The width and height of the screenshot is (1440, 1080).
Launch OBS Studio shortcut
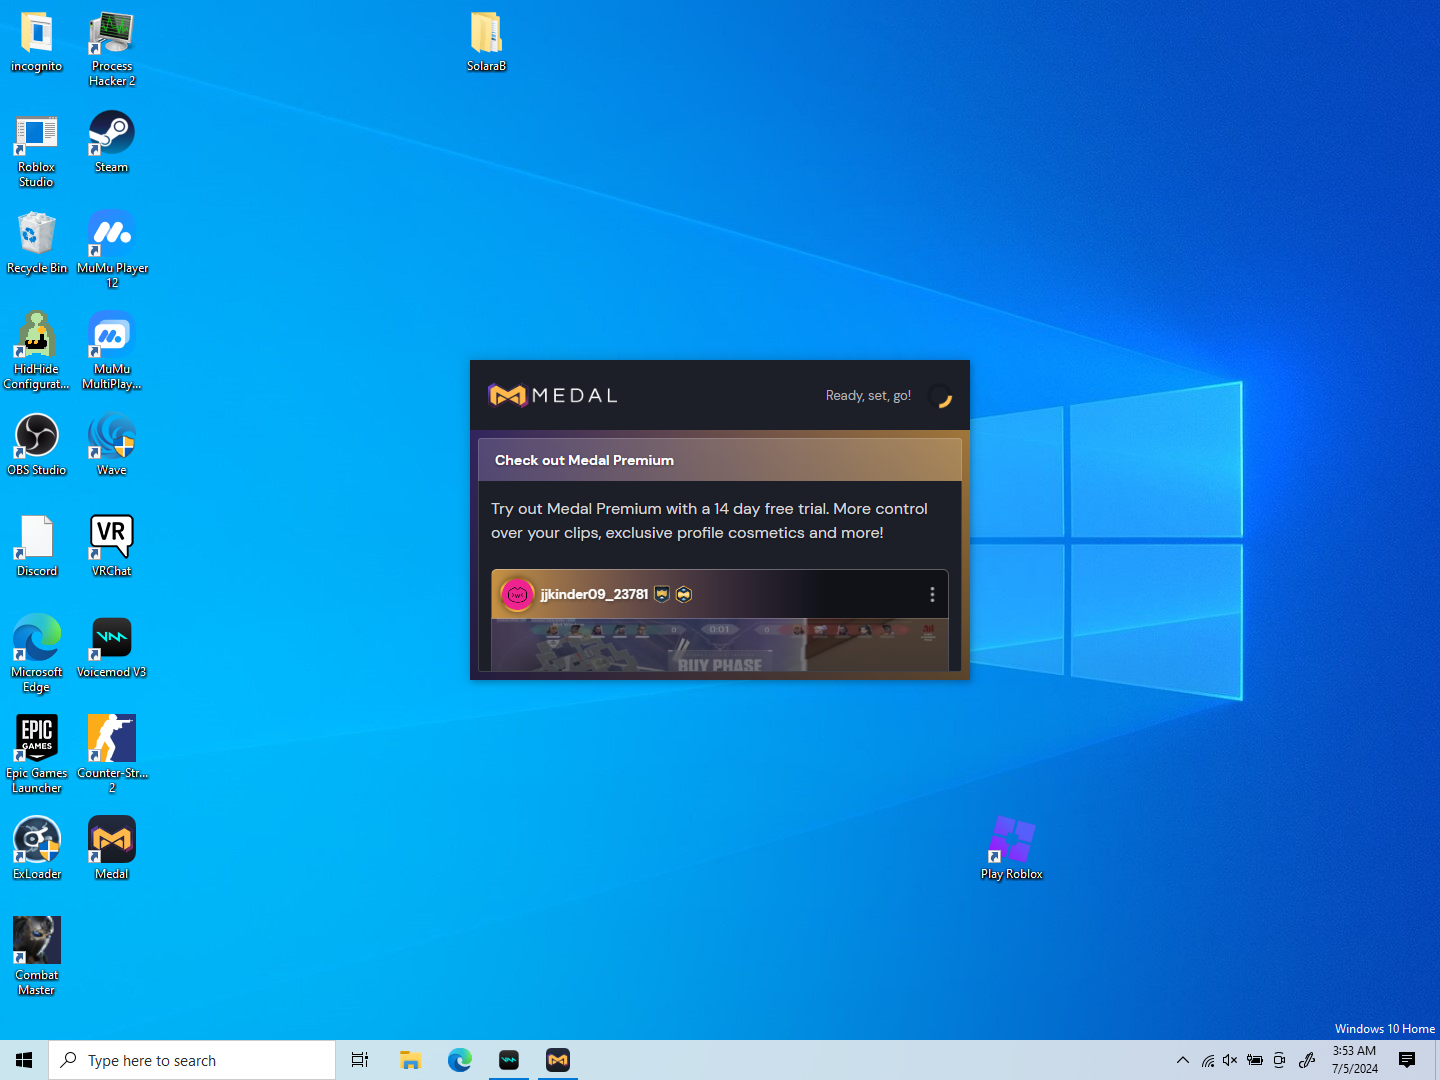(37, 445)
